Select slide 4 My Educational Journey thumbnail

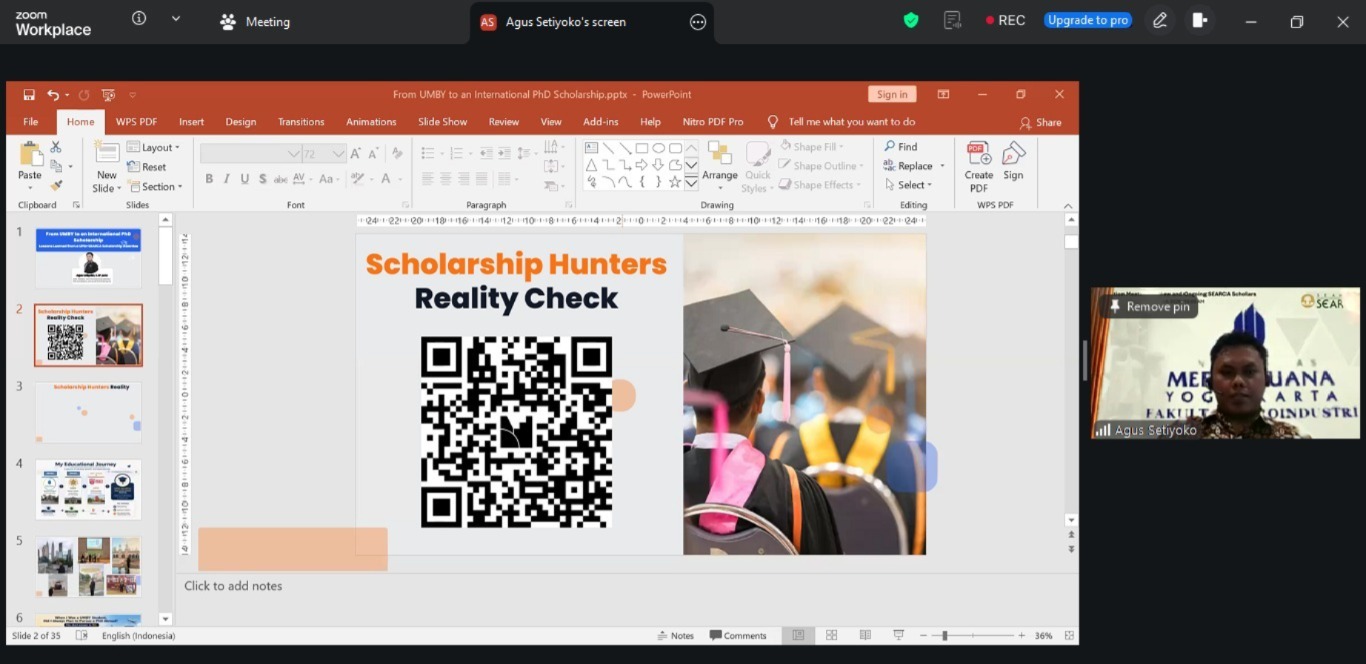pos(88,489)
